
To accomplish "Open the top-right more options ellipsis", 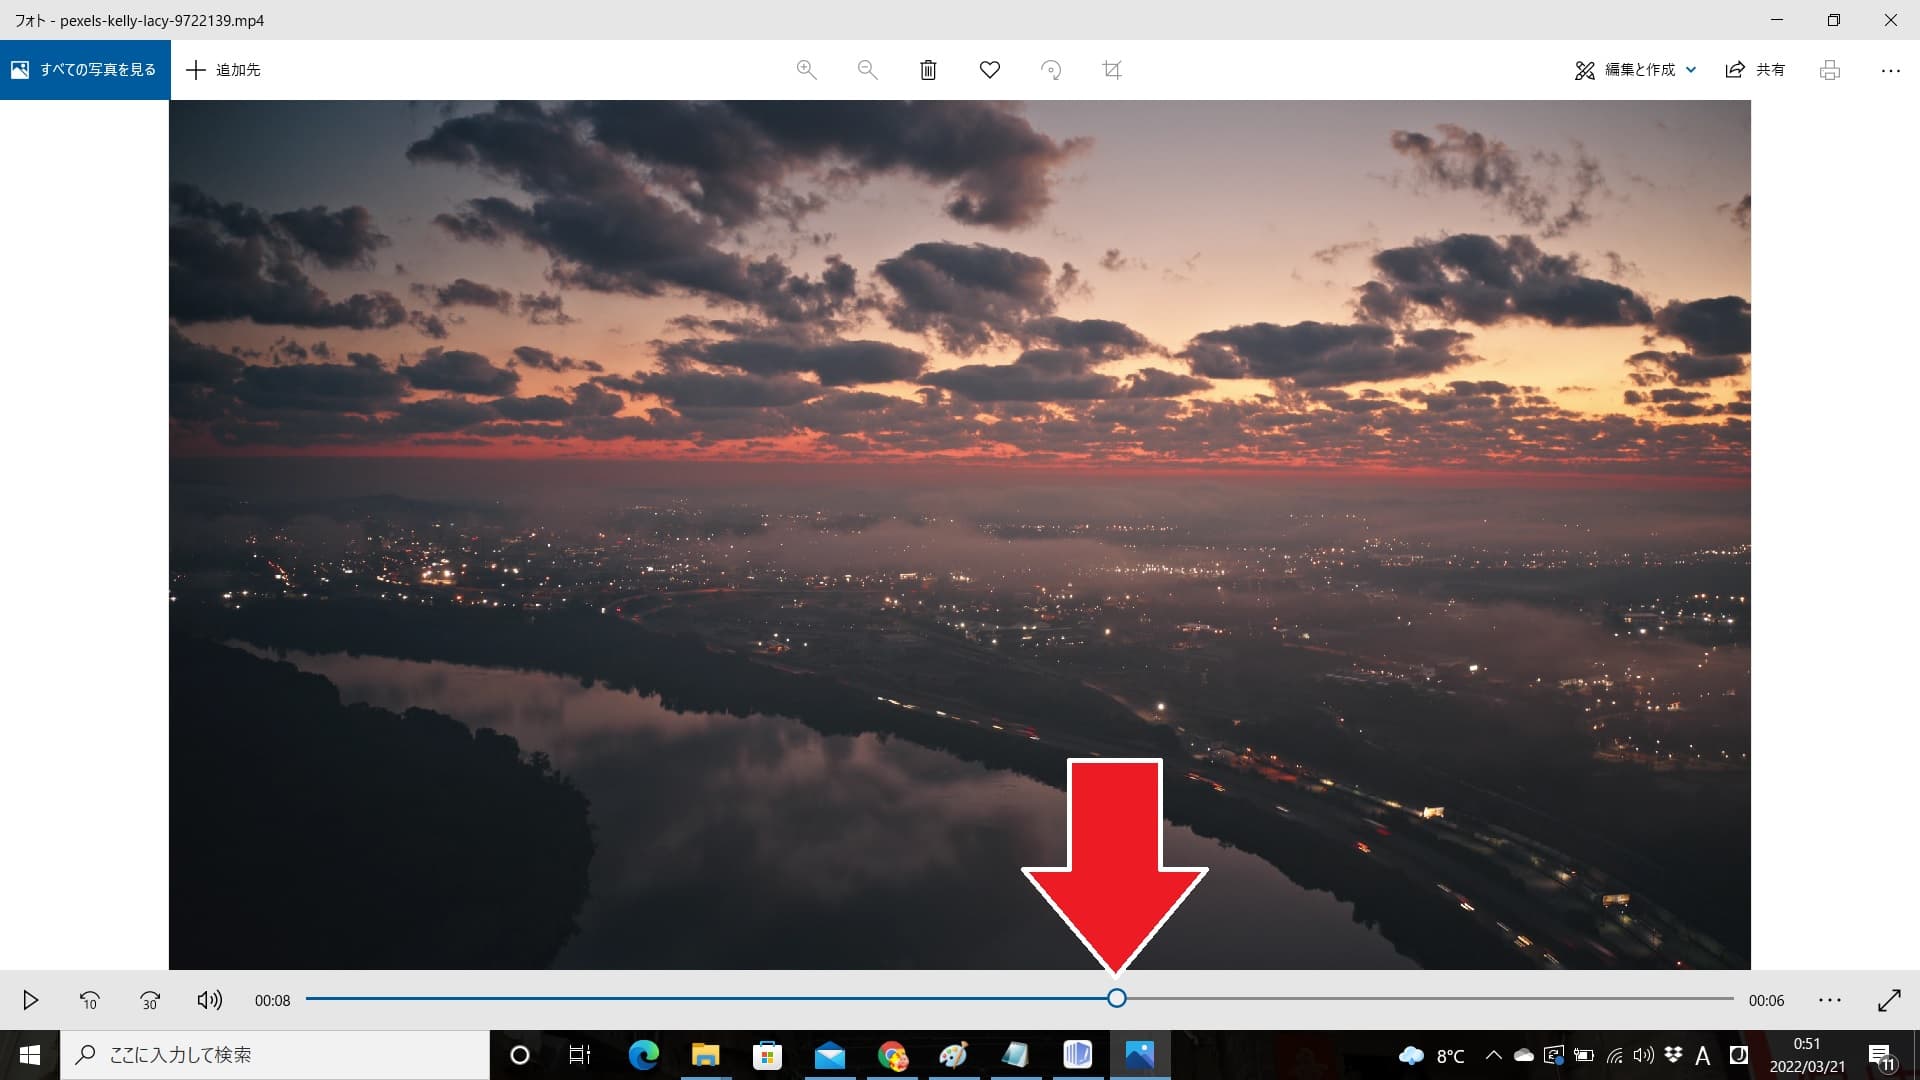I will 1890,70.
